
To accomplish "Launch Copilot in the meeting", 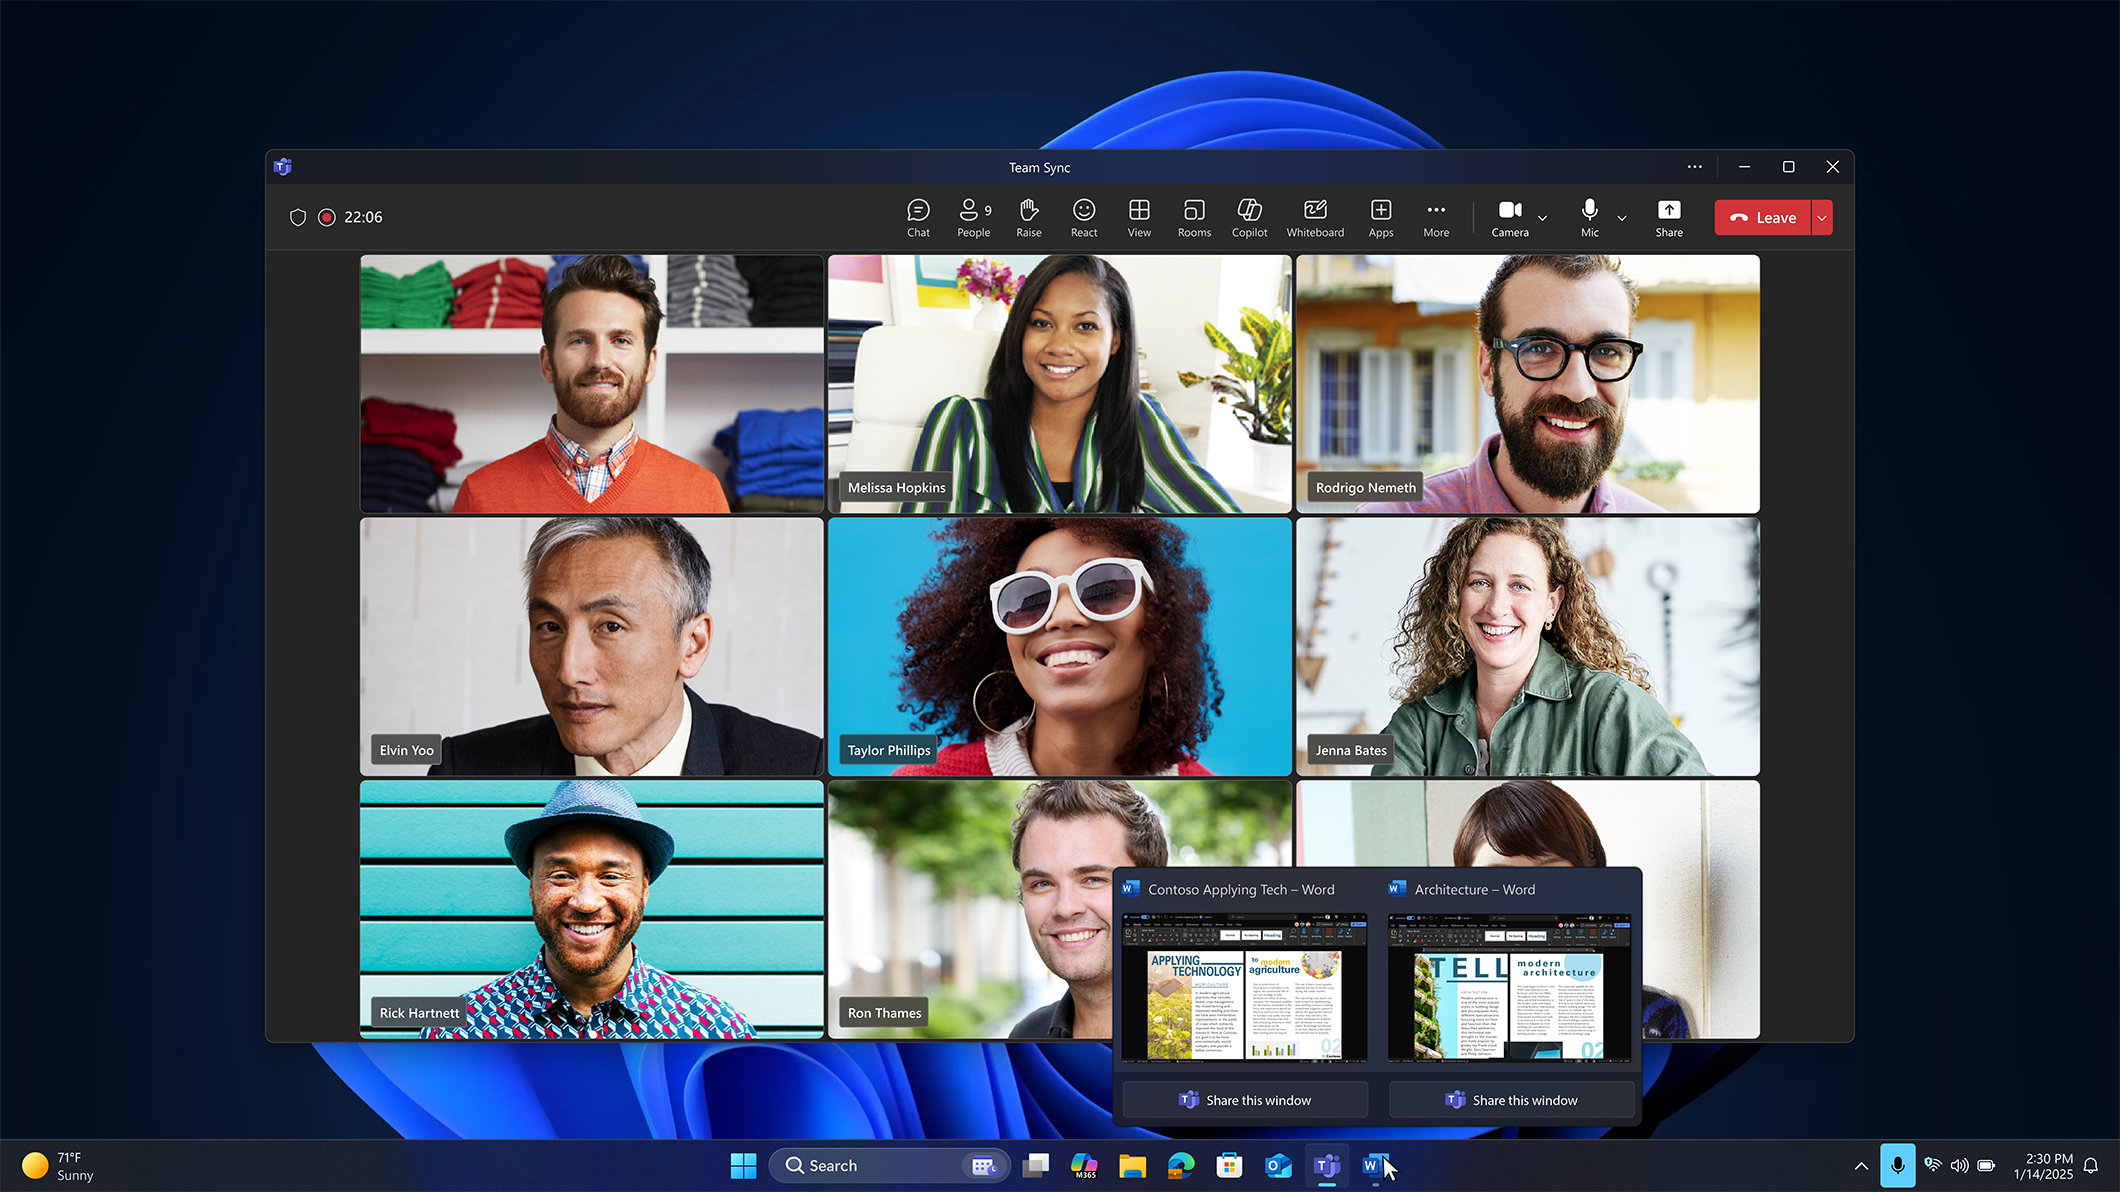I will (x=1249, y=217).
